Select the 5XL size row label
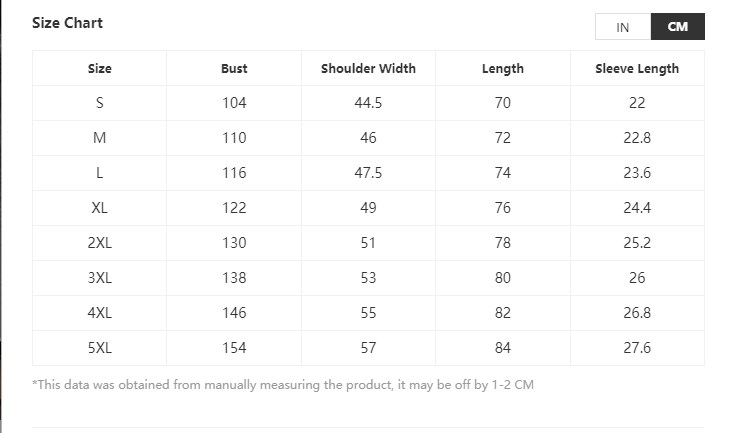 (x=100, y=348)
